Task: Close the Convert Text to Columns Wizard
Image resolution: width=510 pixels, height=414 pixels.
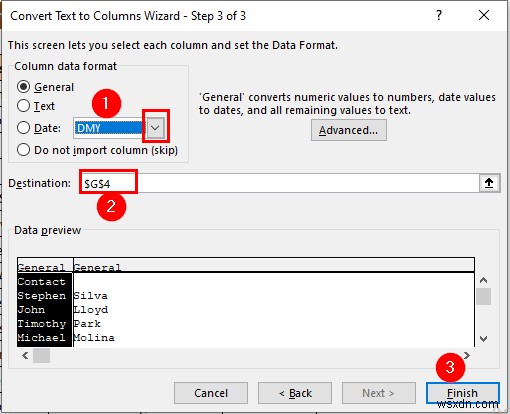Action: tap(484, 15)
